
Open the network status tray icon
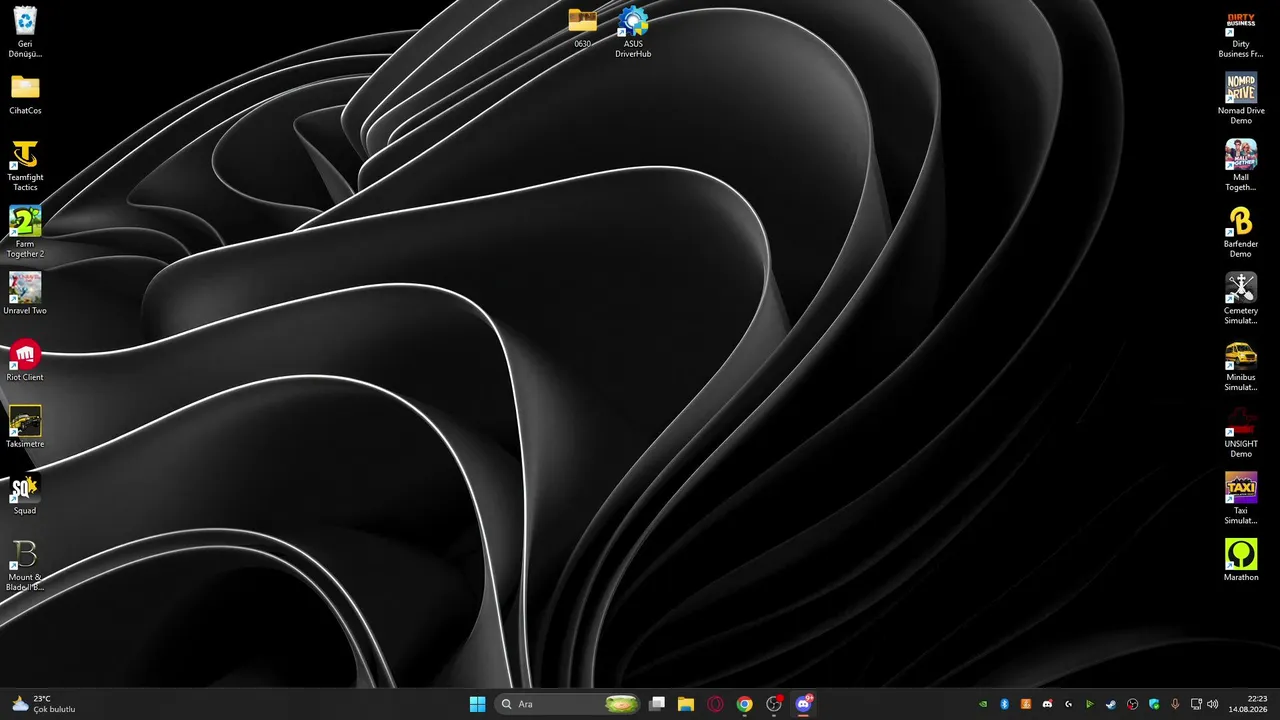coord(1196,704)
